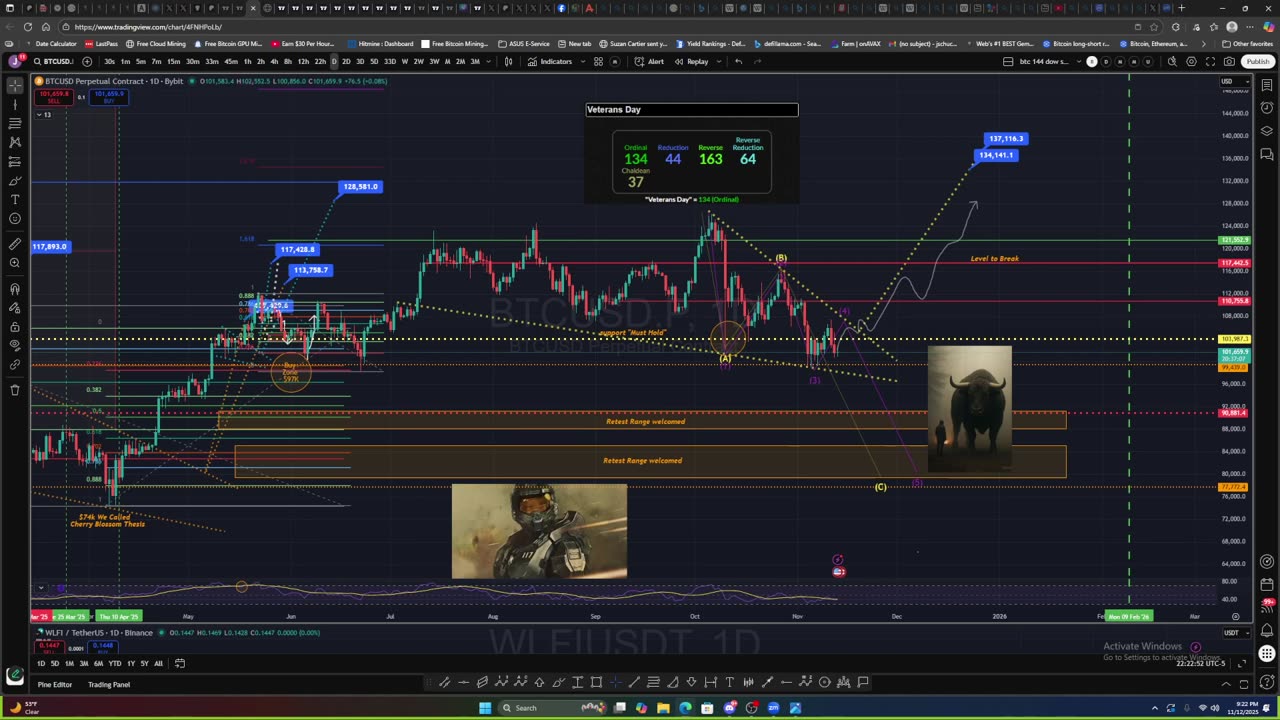Expand the Replay options dropdown arrow

(x=717, y=61)
